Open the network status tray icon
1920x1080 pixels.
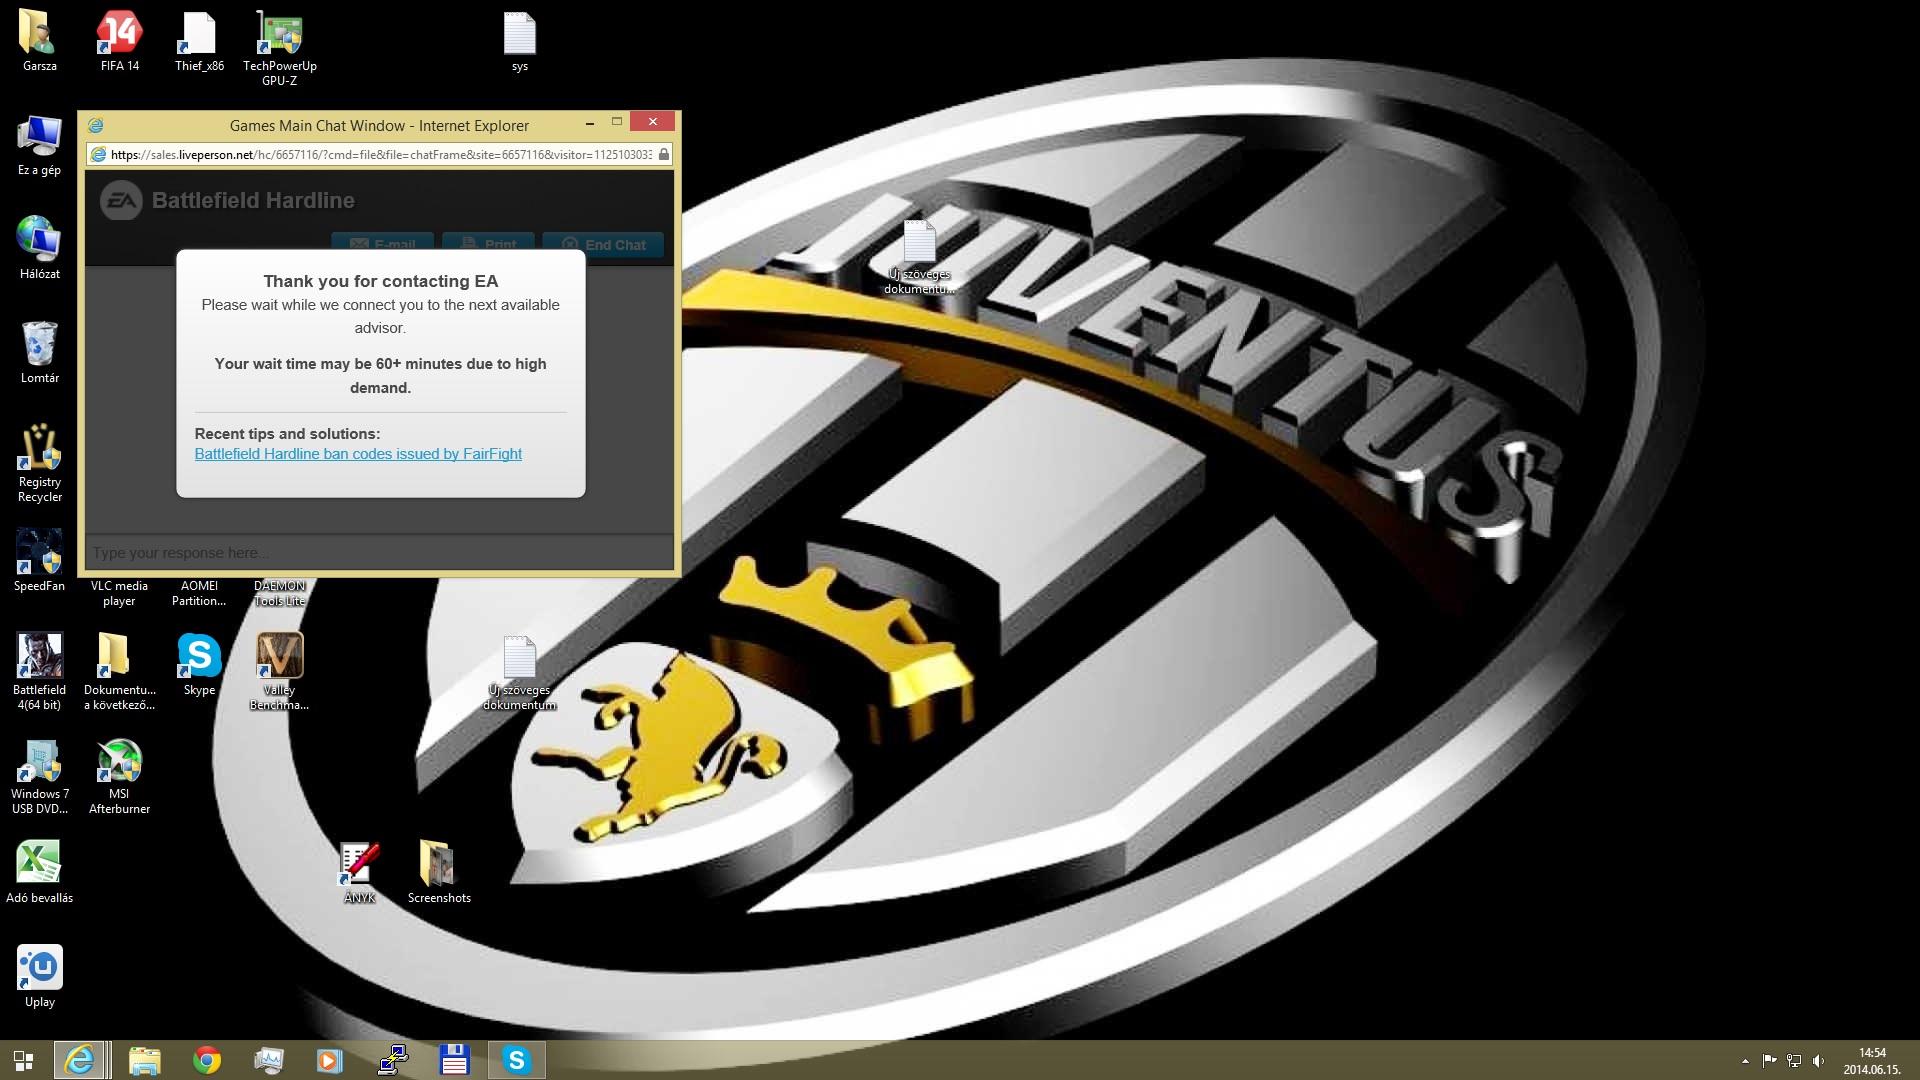[x=1794, y=1061]
